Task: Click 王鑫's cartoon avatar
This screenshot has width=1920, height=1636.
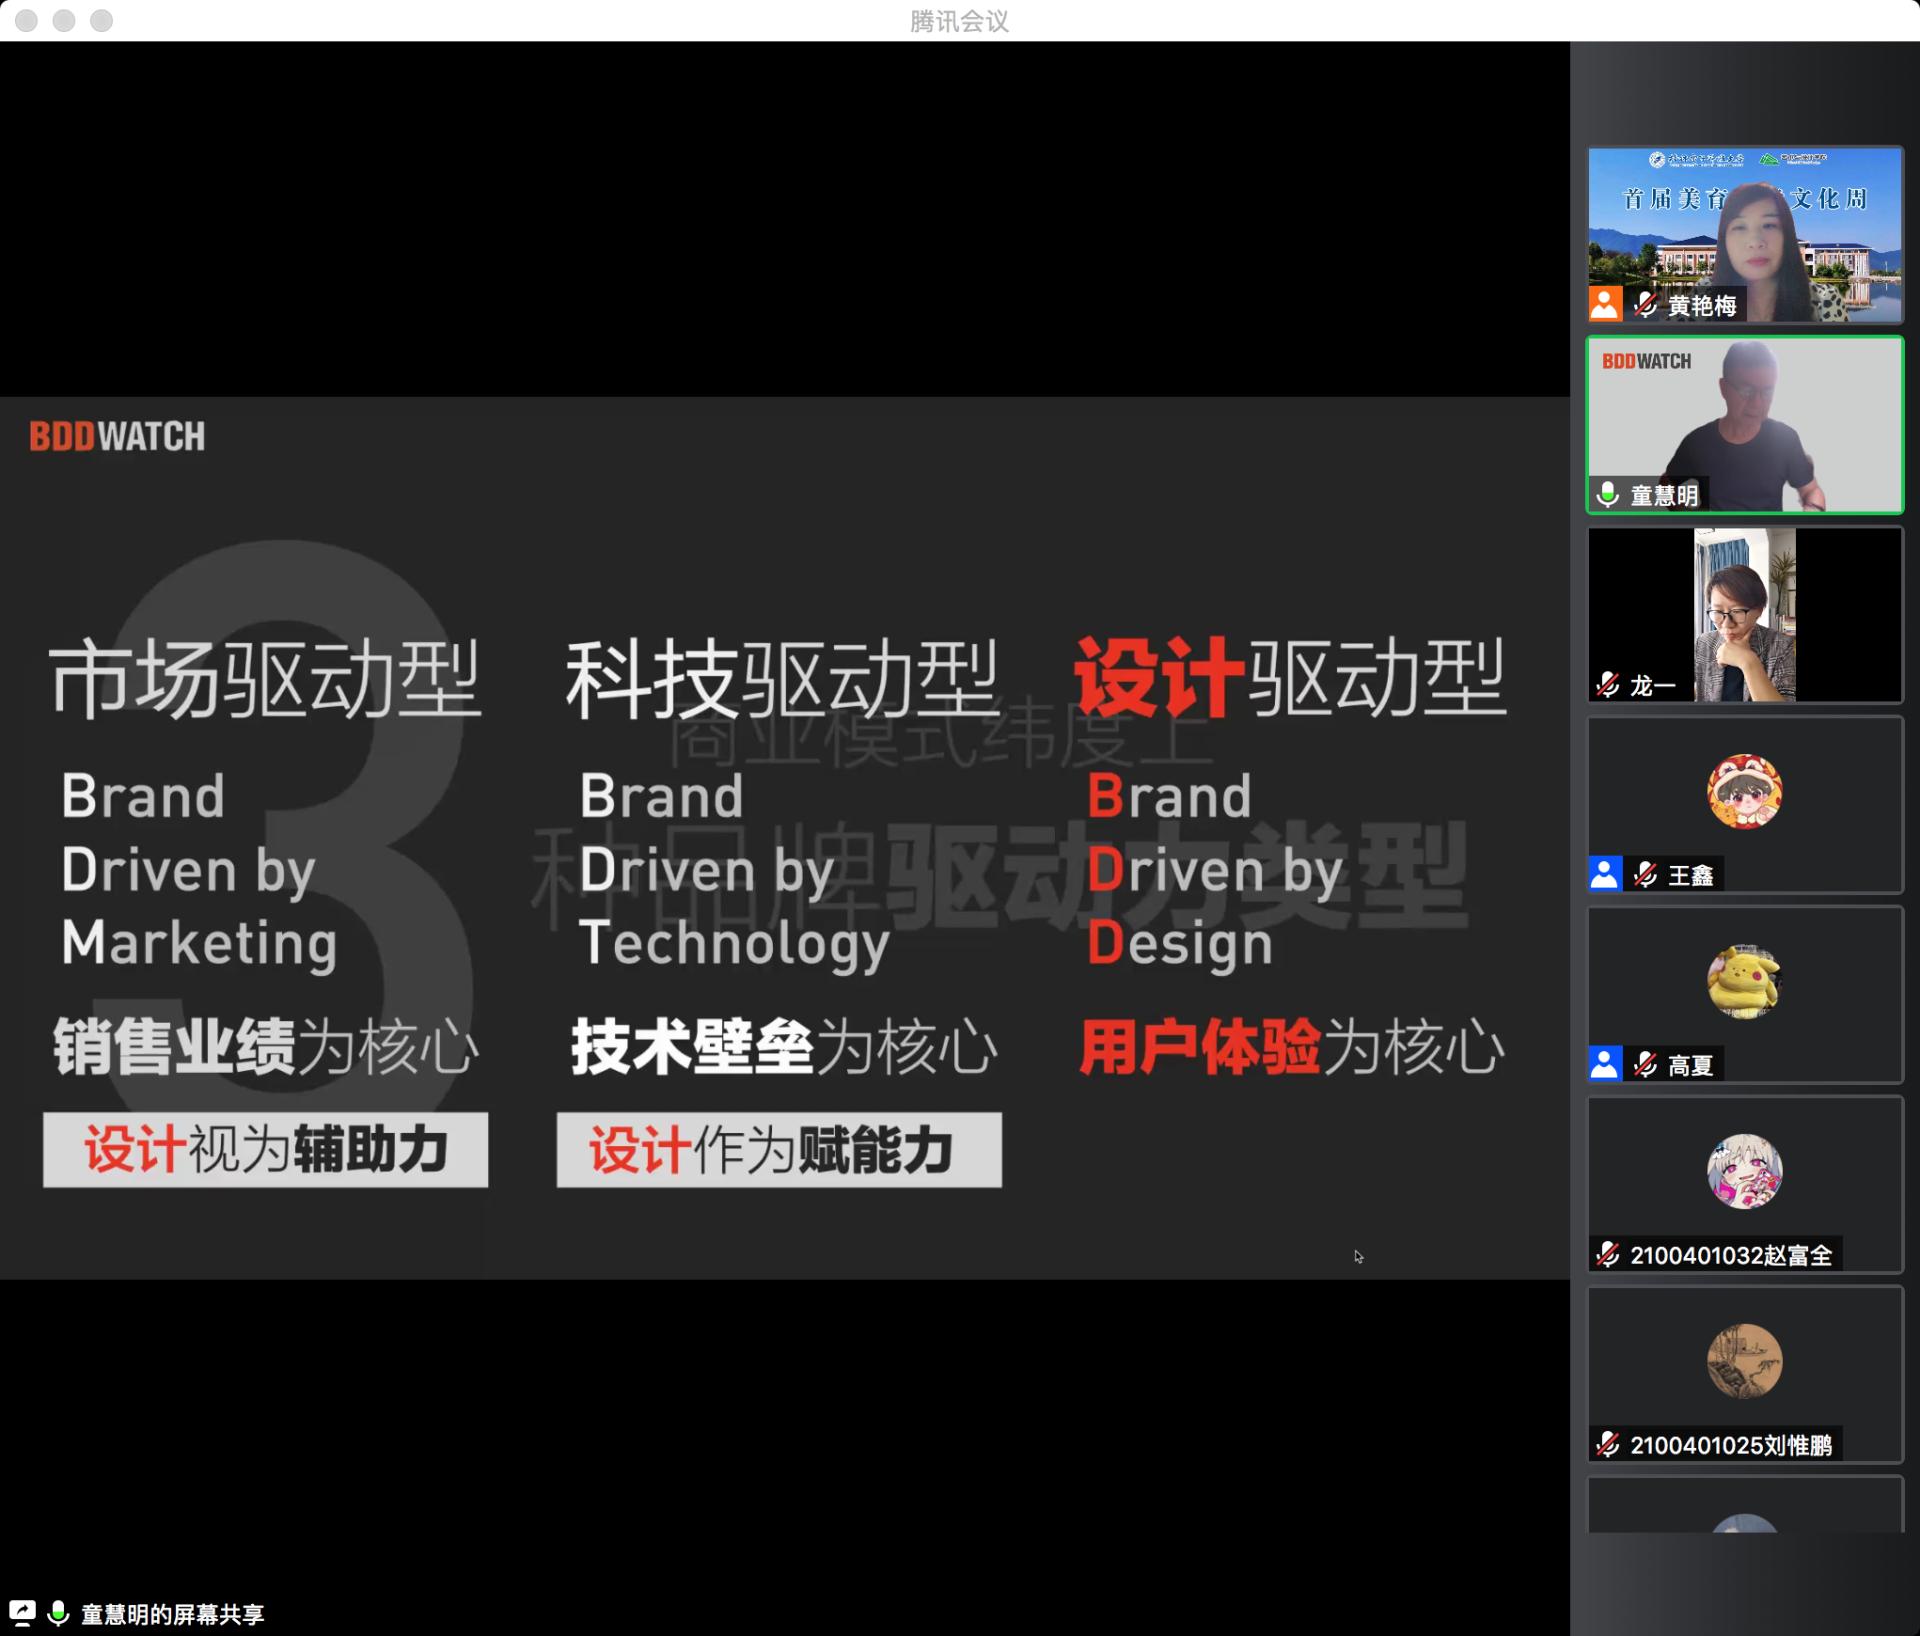Action: click(1744, 792)
